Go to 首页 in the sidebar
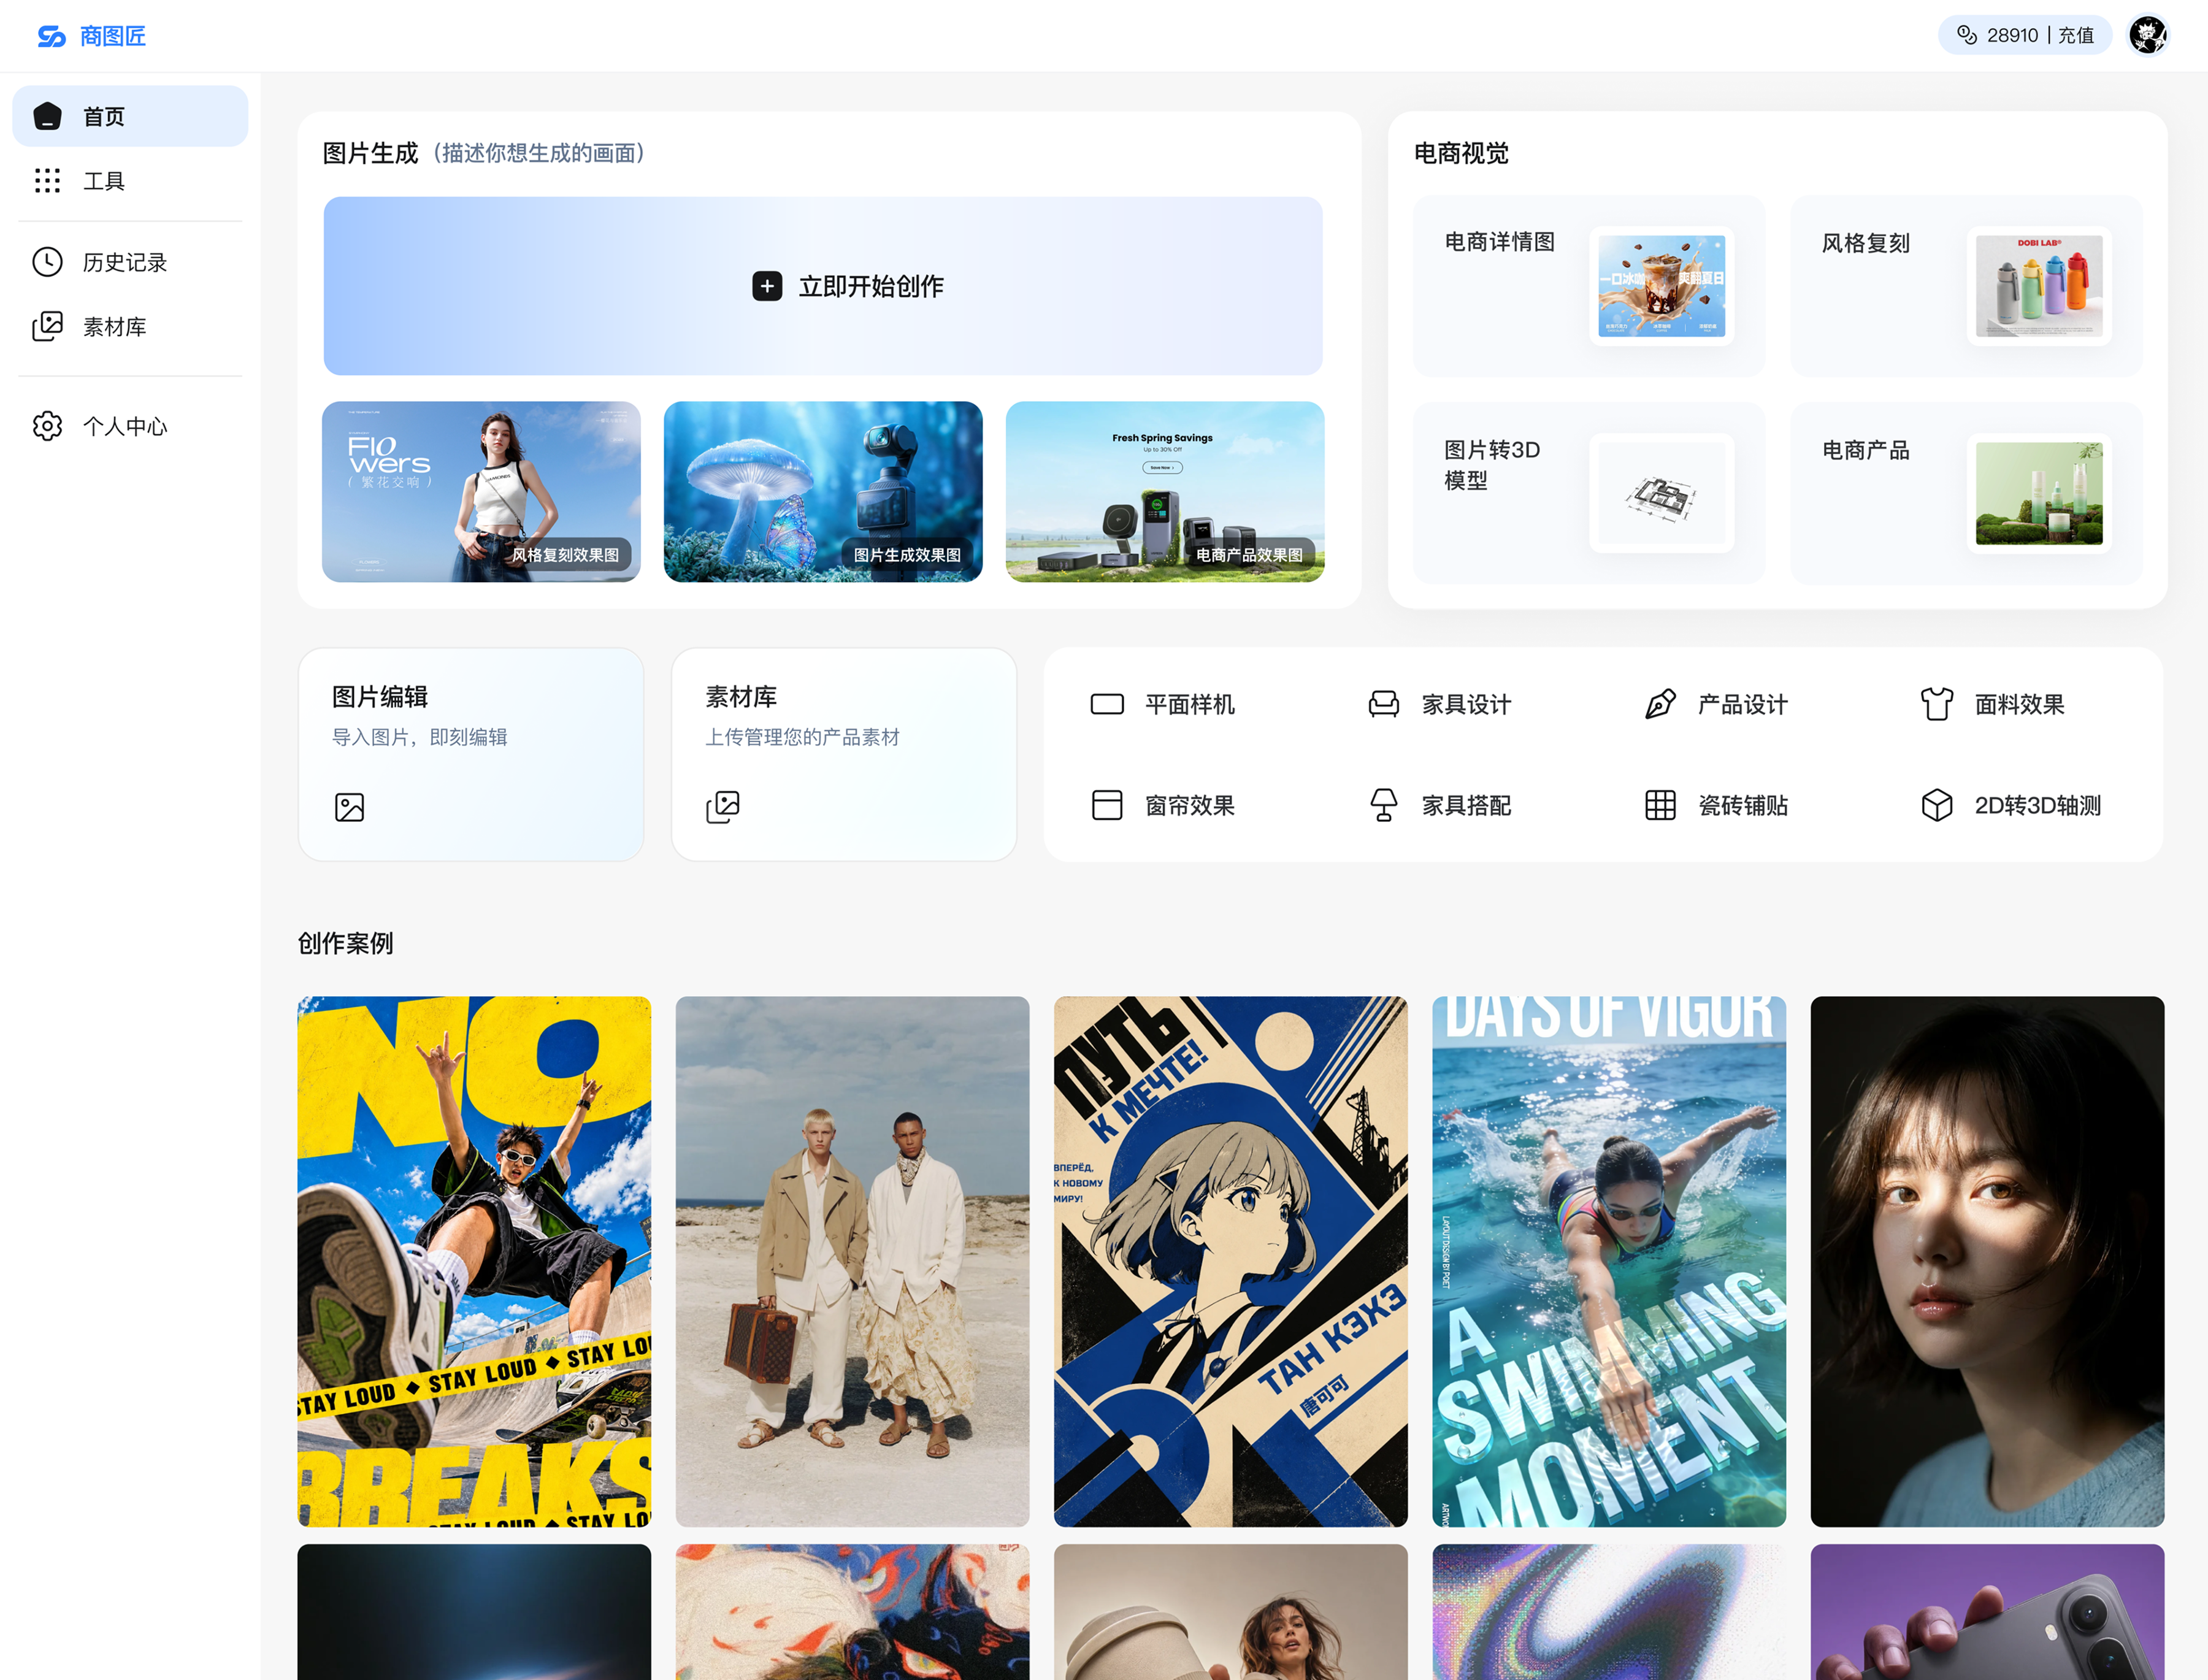2208x1680 pixels. tap(130, 116)
